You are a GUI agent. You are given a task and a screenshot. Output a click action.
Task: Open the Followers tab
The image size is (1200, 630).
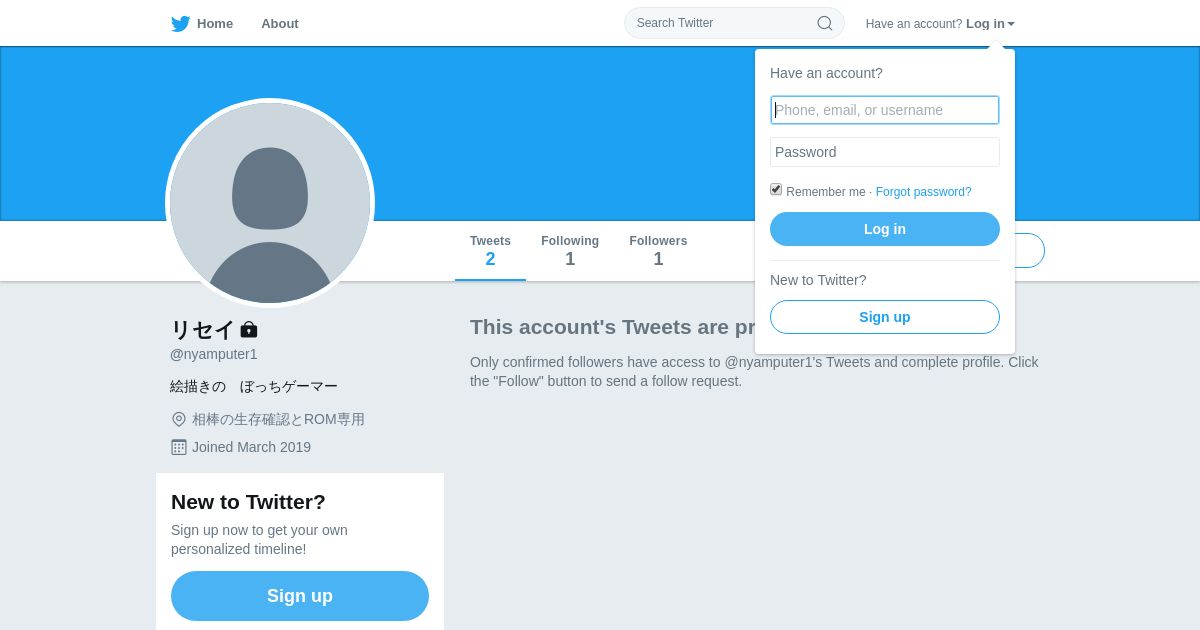click(x=658, y=251)
